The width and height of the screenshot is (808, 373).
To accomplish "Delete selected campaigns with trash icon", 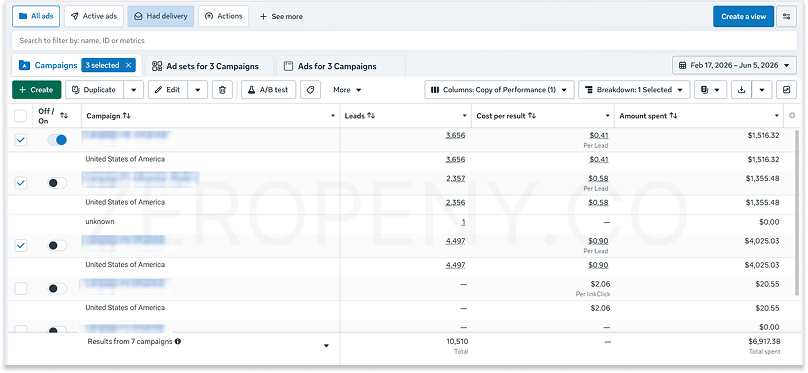I will tap(222, 90).
